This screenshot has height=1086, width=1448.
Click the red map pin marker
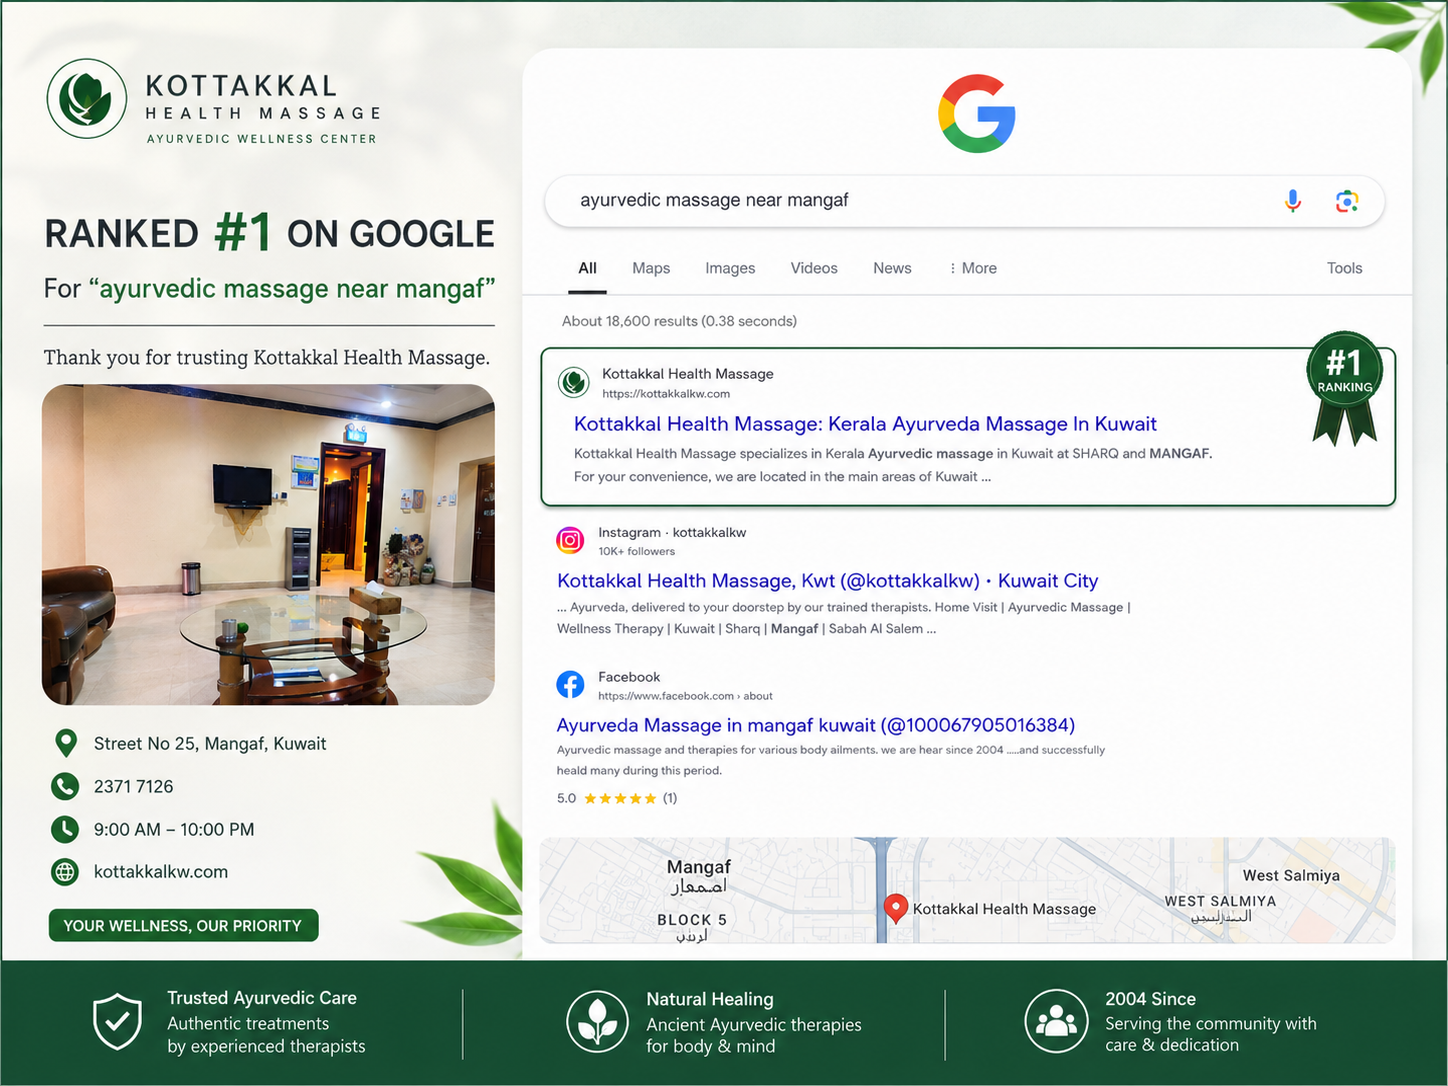click(x=896, y=907)
